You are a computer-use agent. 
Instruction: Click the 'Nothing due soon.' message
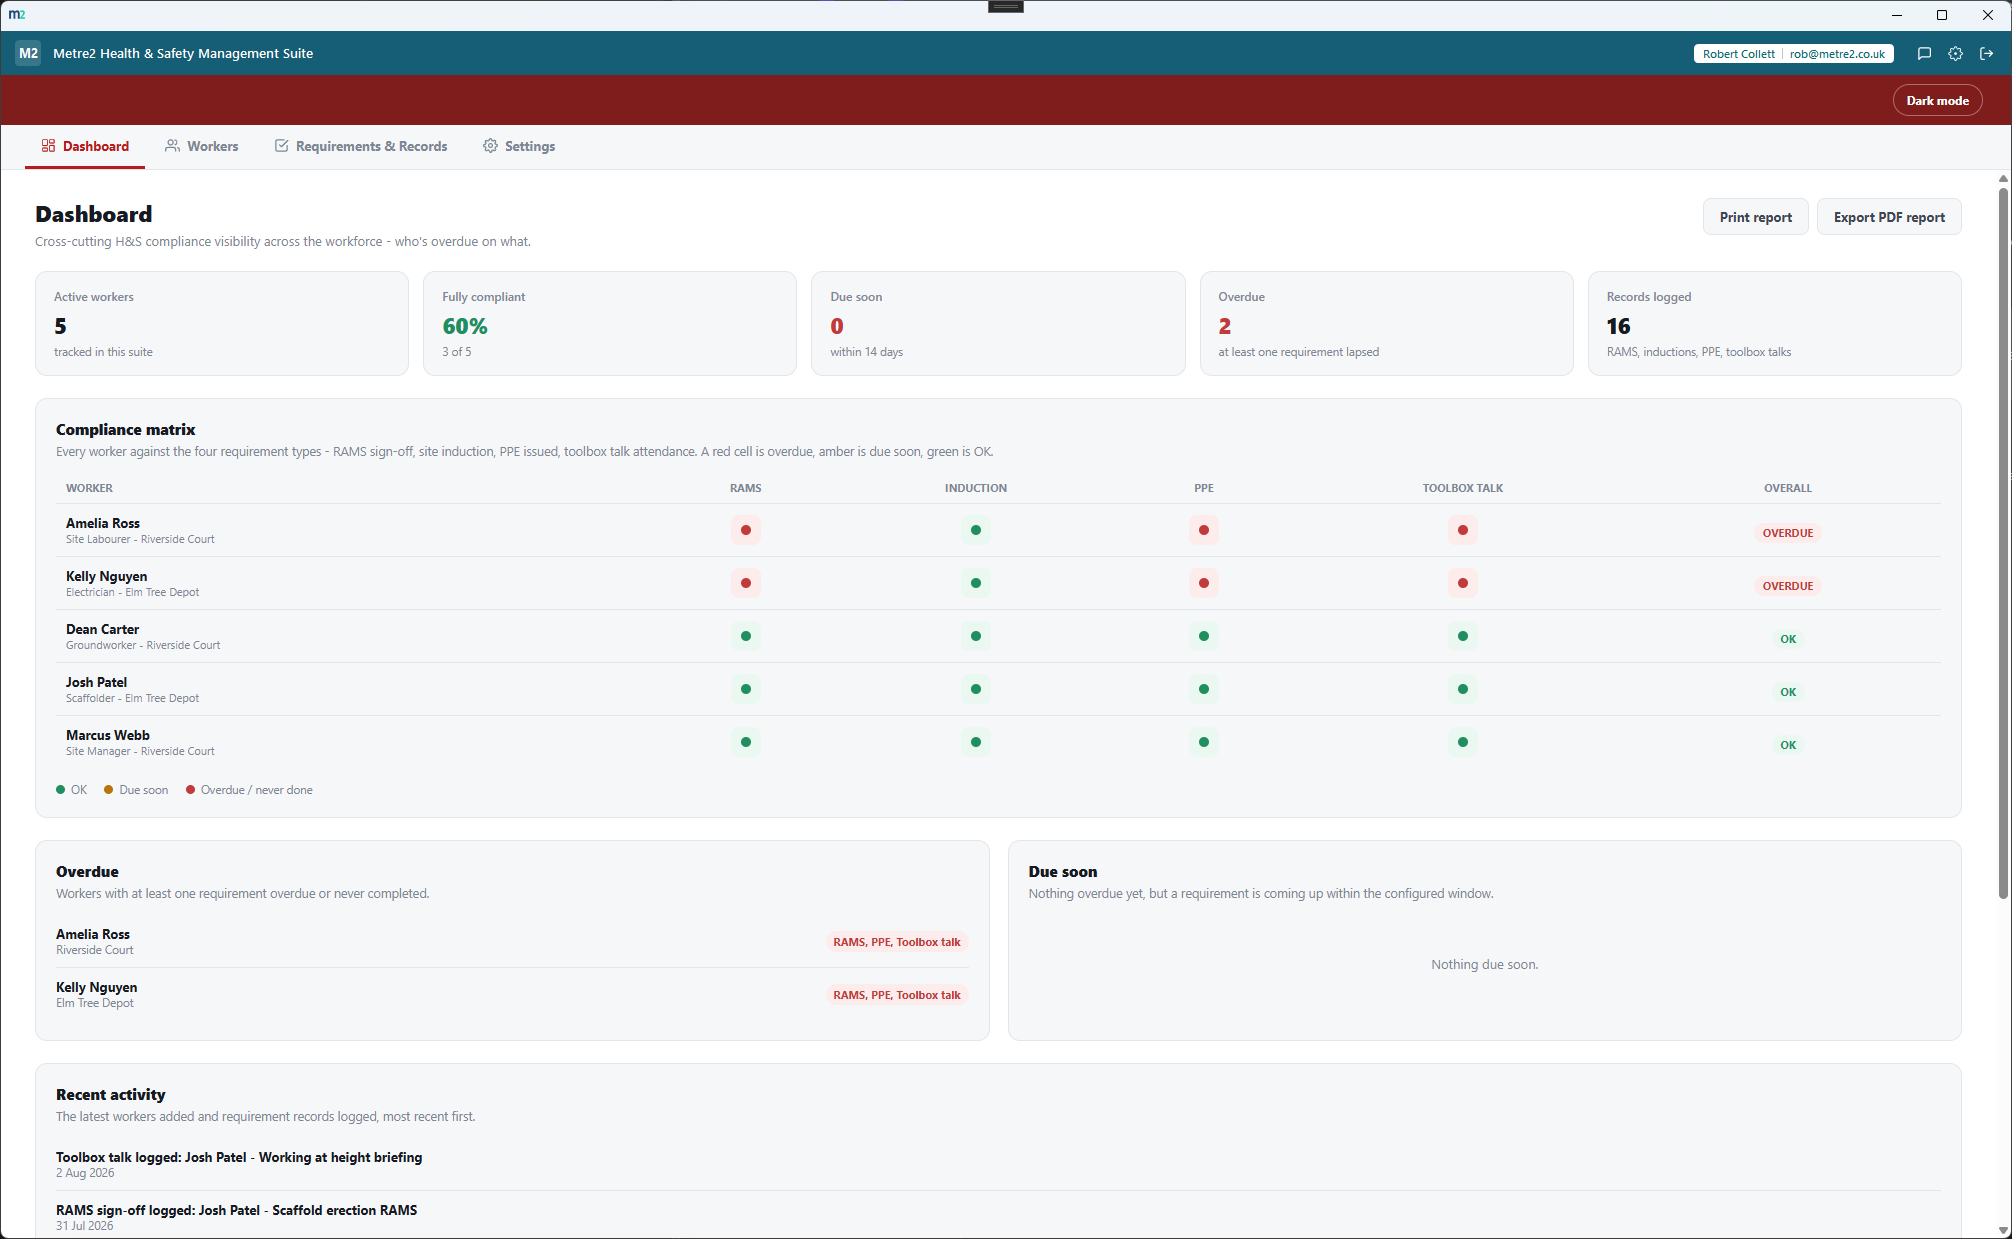pos(1484,964)
